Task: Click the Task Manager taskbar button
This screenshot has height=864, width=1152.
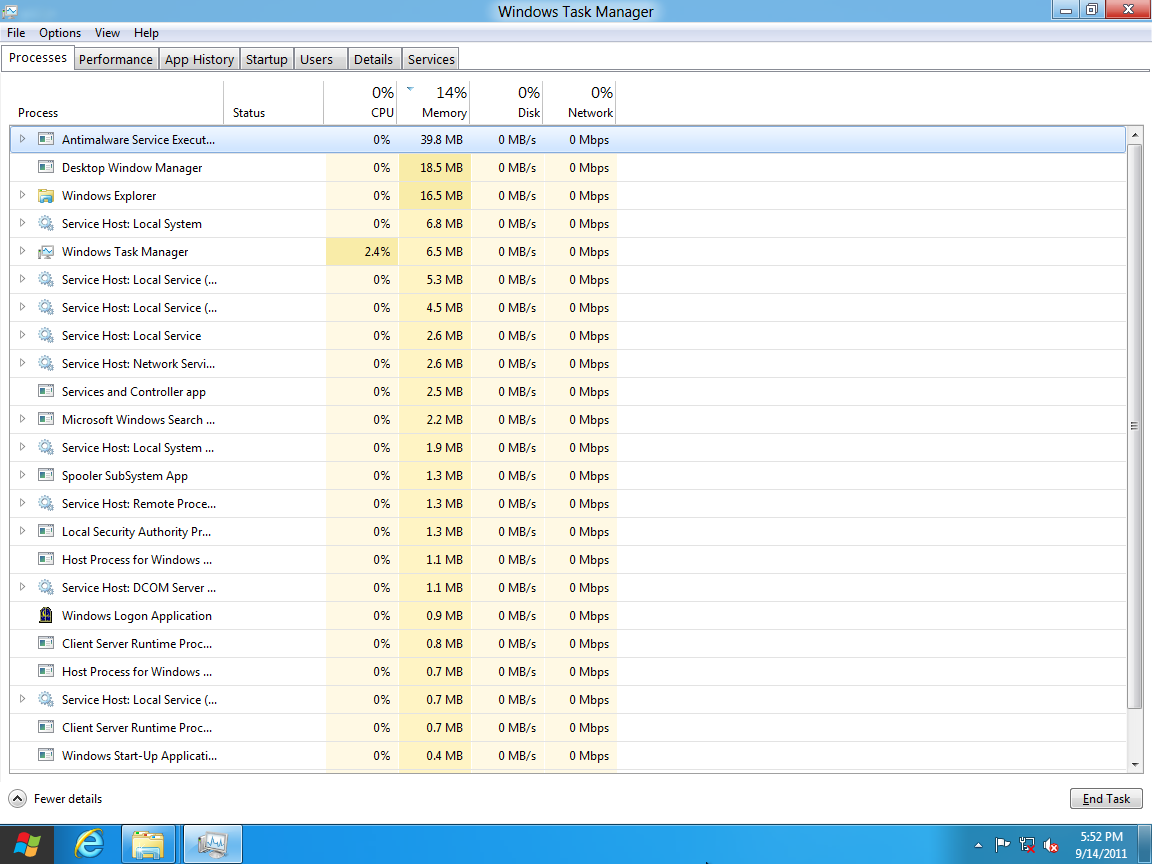Action: tap(212, 844)
